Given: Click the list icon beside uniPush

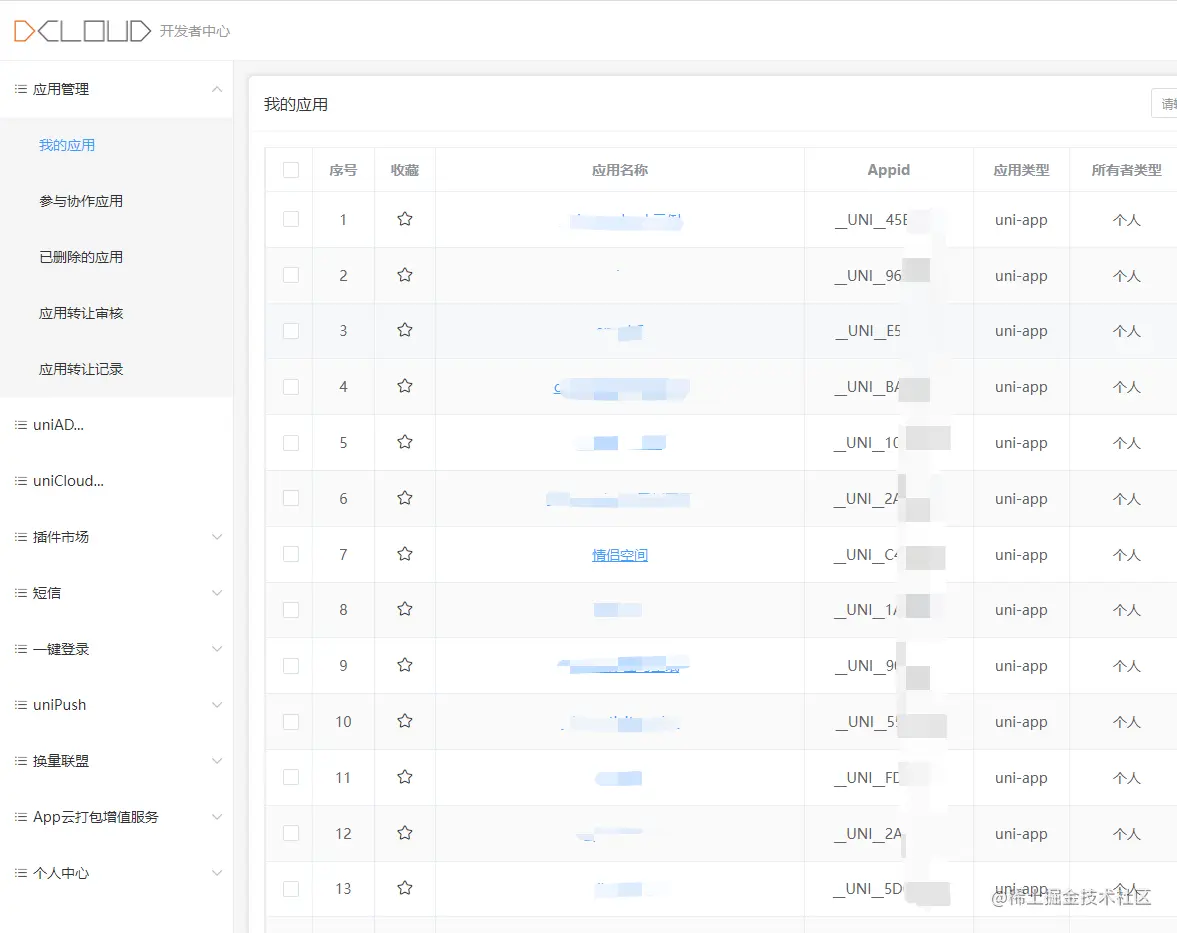Looking at the screenshot, I should (21, 705).
